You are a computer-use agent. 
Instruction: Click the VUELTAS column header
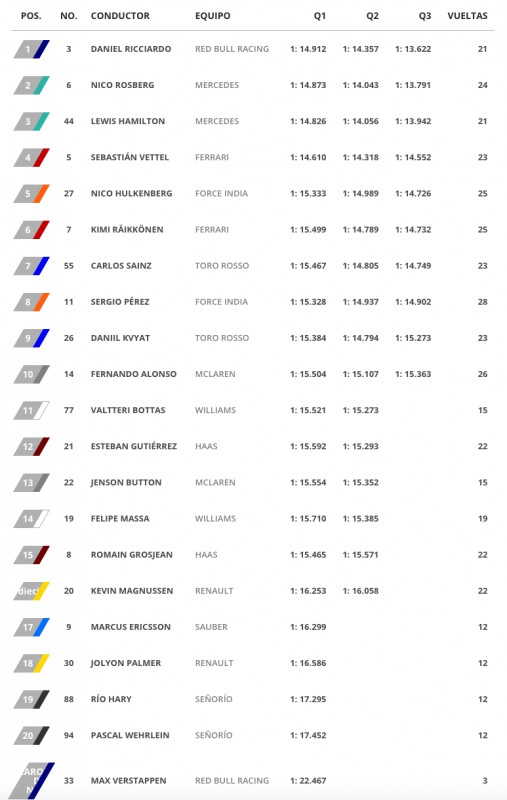pos(467,16)
